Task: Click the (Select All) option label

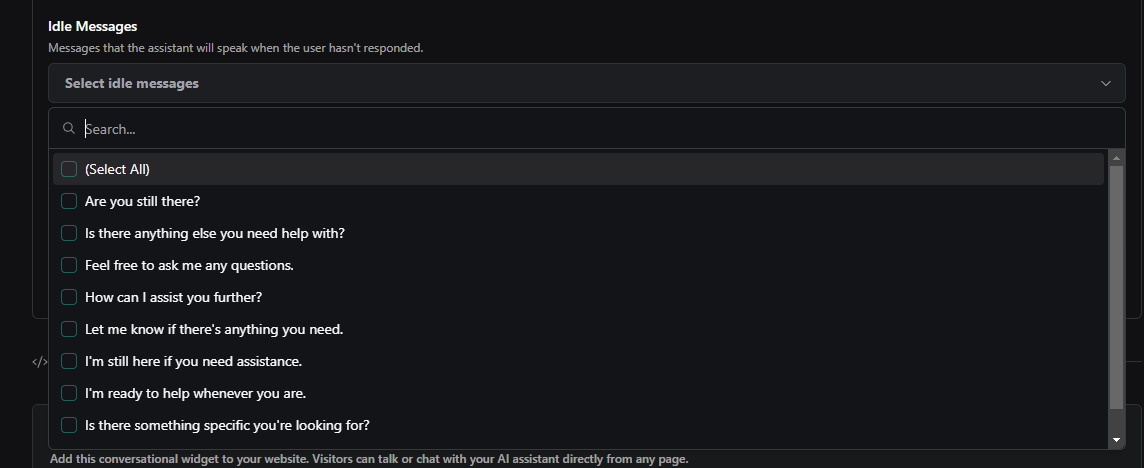Action: (117, 169)
